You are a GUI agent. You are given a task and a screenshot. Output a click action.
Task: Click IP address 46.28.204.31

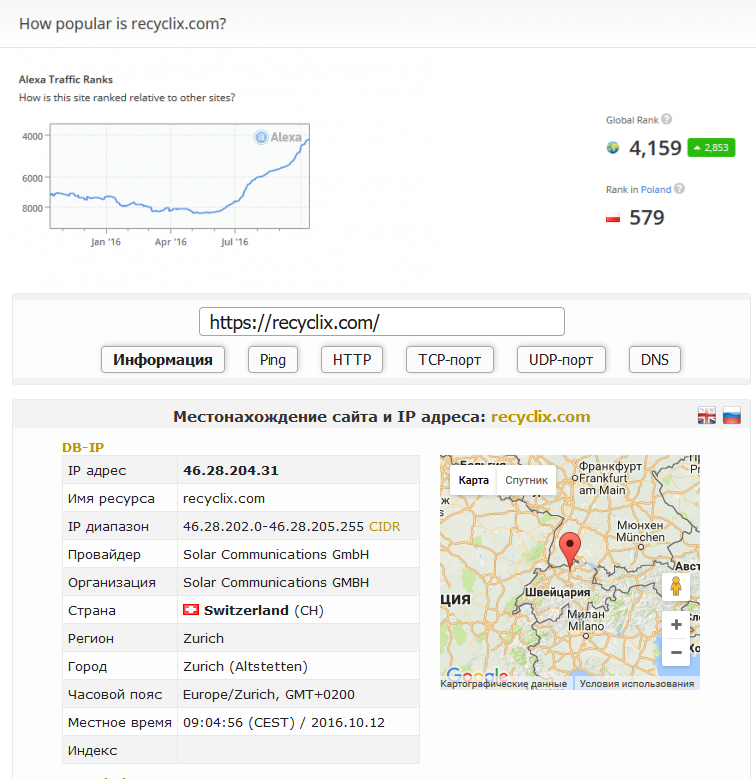(230, 470)
